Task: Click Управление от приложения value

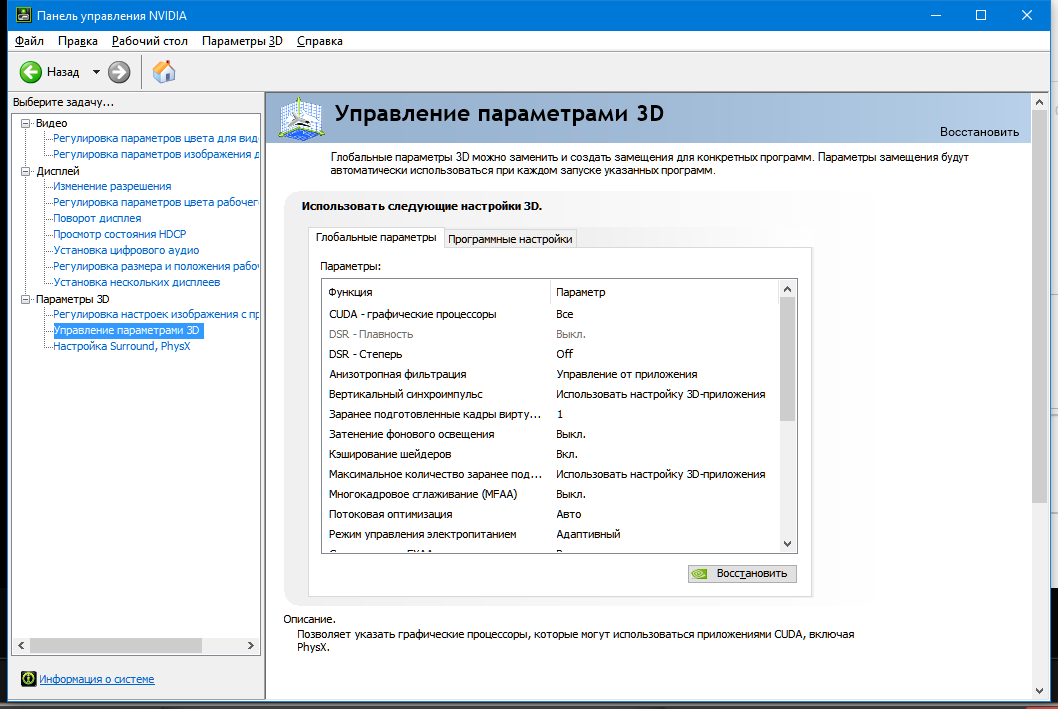Action: pos(626,374)
